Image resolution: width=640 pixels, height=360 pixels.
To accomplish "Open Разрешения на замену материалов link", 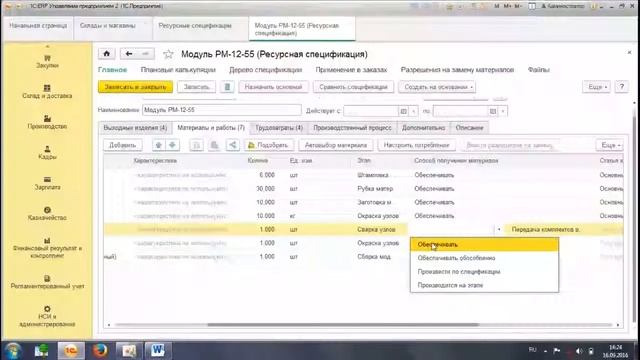I will click(x=457, y=70).
